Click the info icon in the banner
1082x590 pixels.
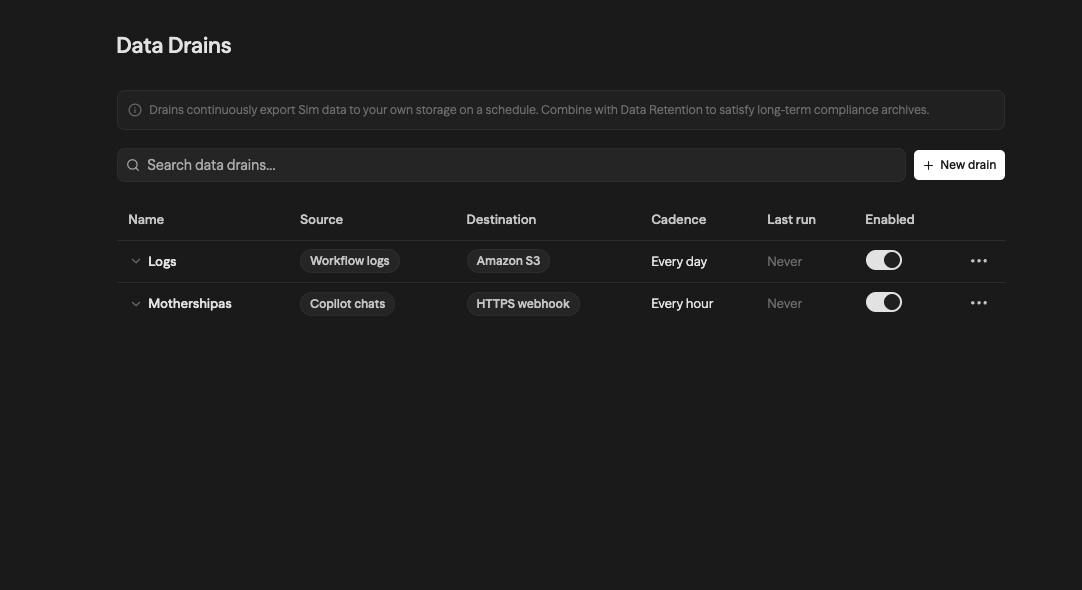coord(135,110)
